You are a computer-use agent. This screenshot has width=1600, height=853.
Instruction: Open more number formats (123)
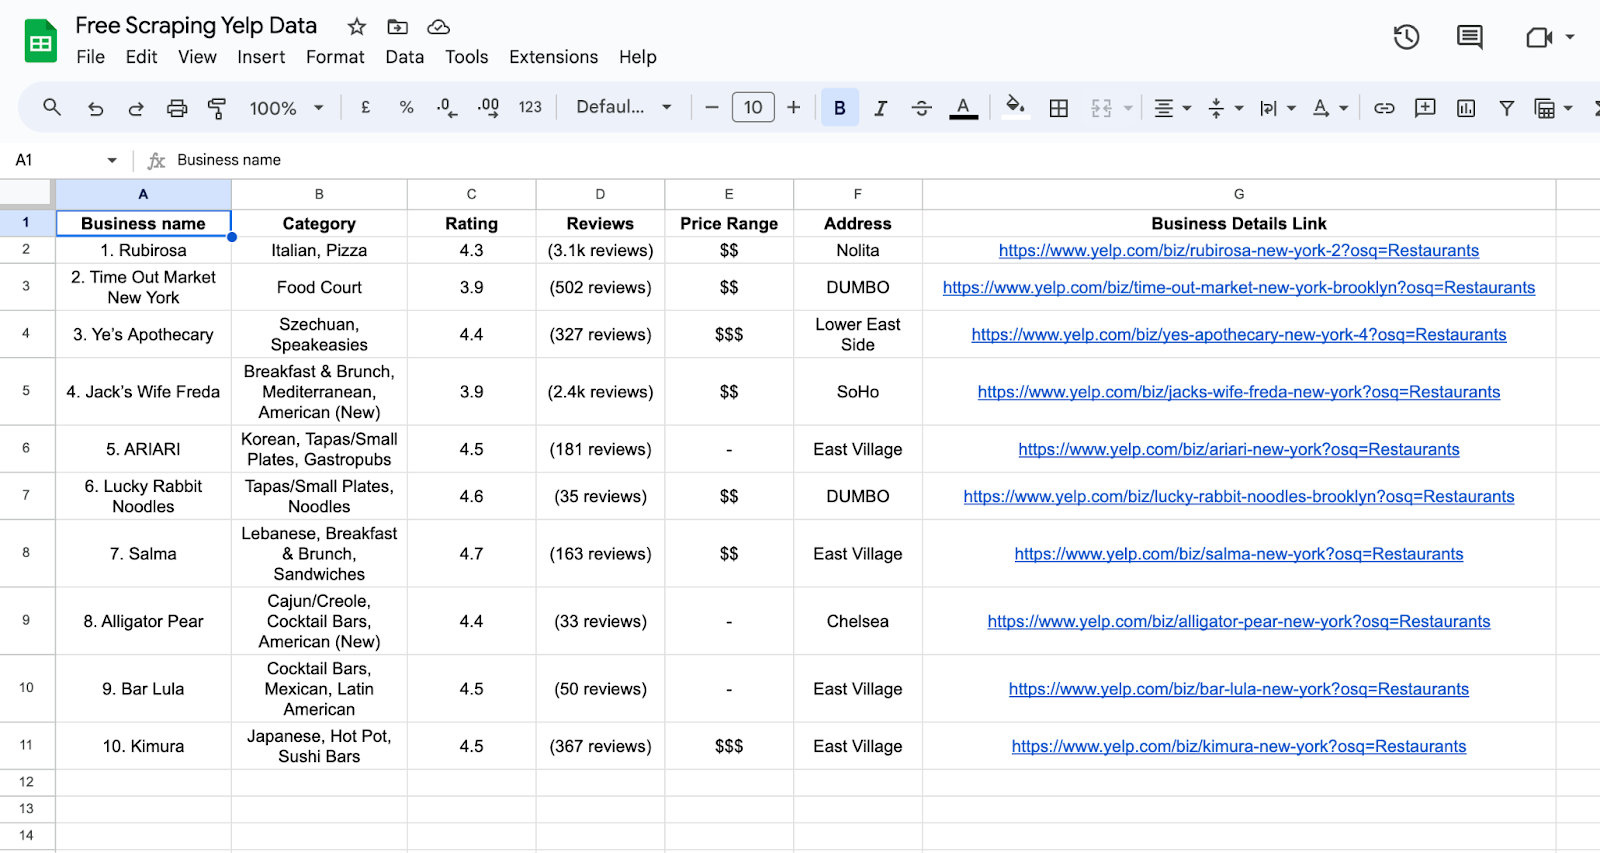(x=530, y=107)
